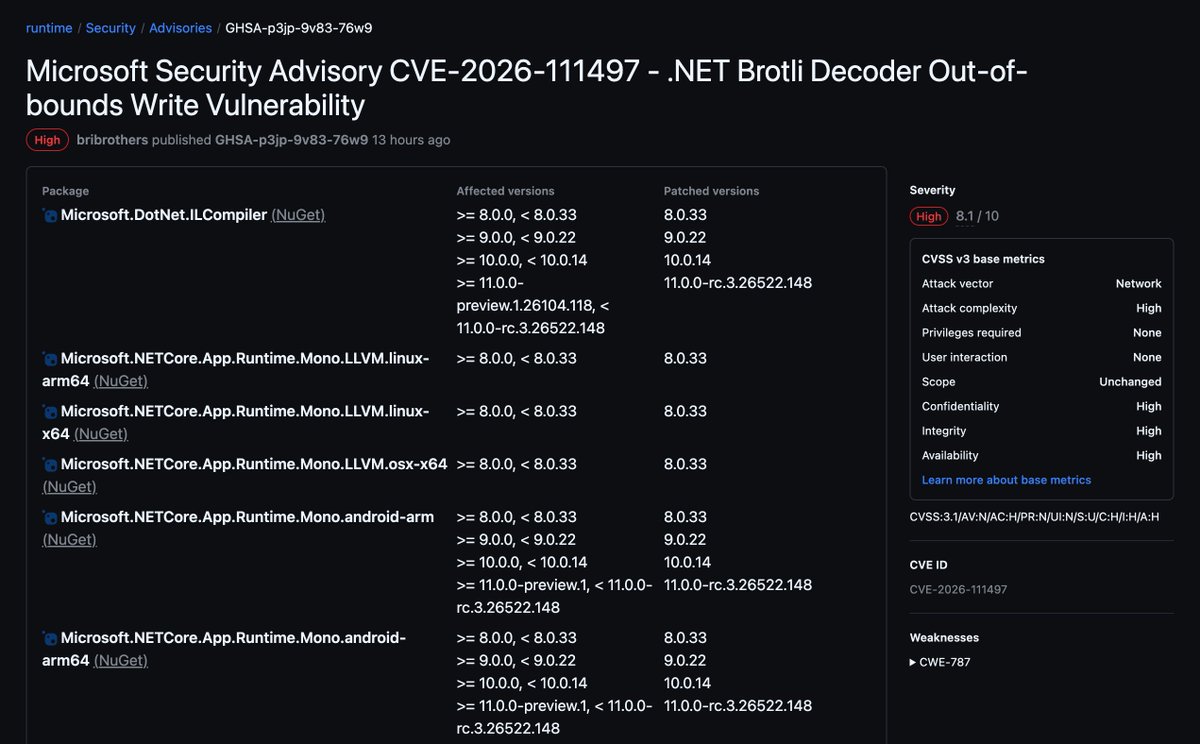Click the Confidentiality High row
The image size is (1200, 744).
pos(1041,406)
